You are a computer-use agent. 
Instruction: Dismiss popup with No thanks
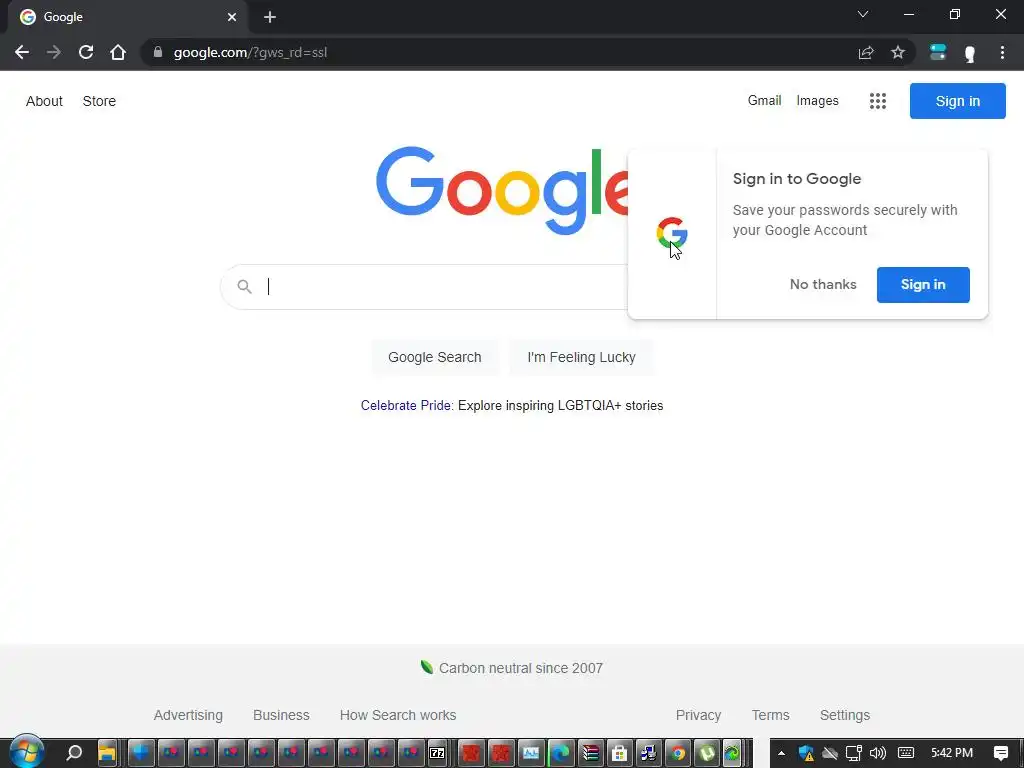[x=823, y=285]
